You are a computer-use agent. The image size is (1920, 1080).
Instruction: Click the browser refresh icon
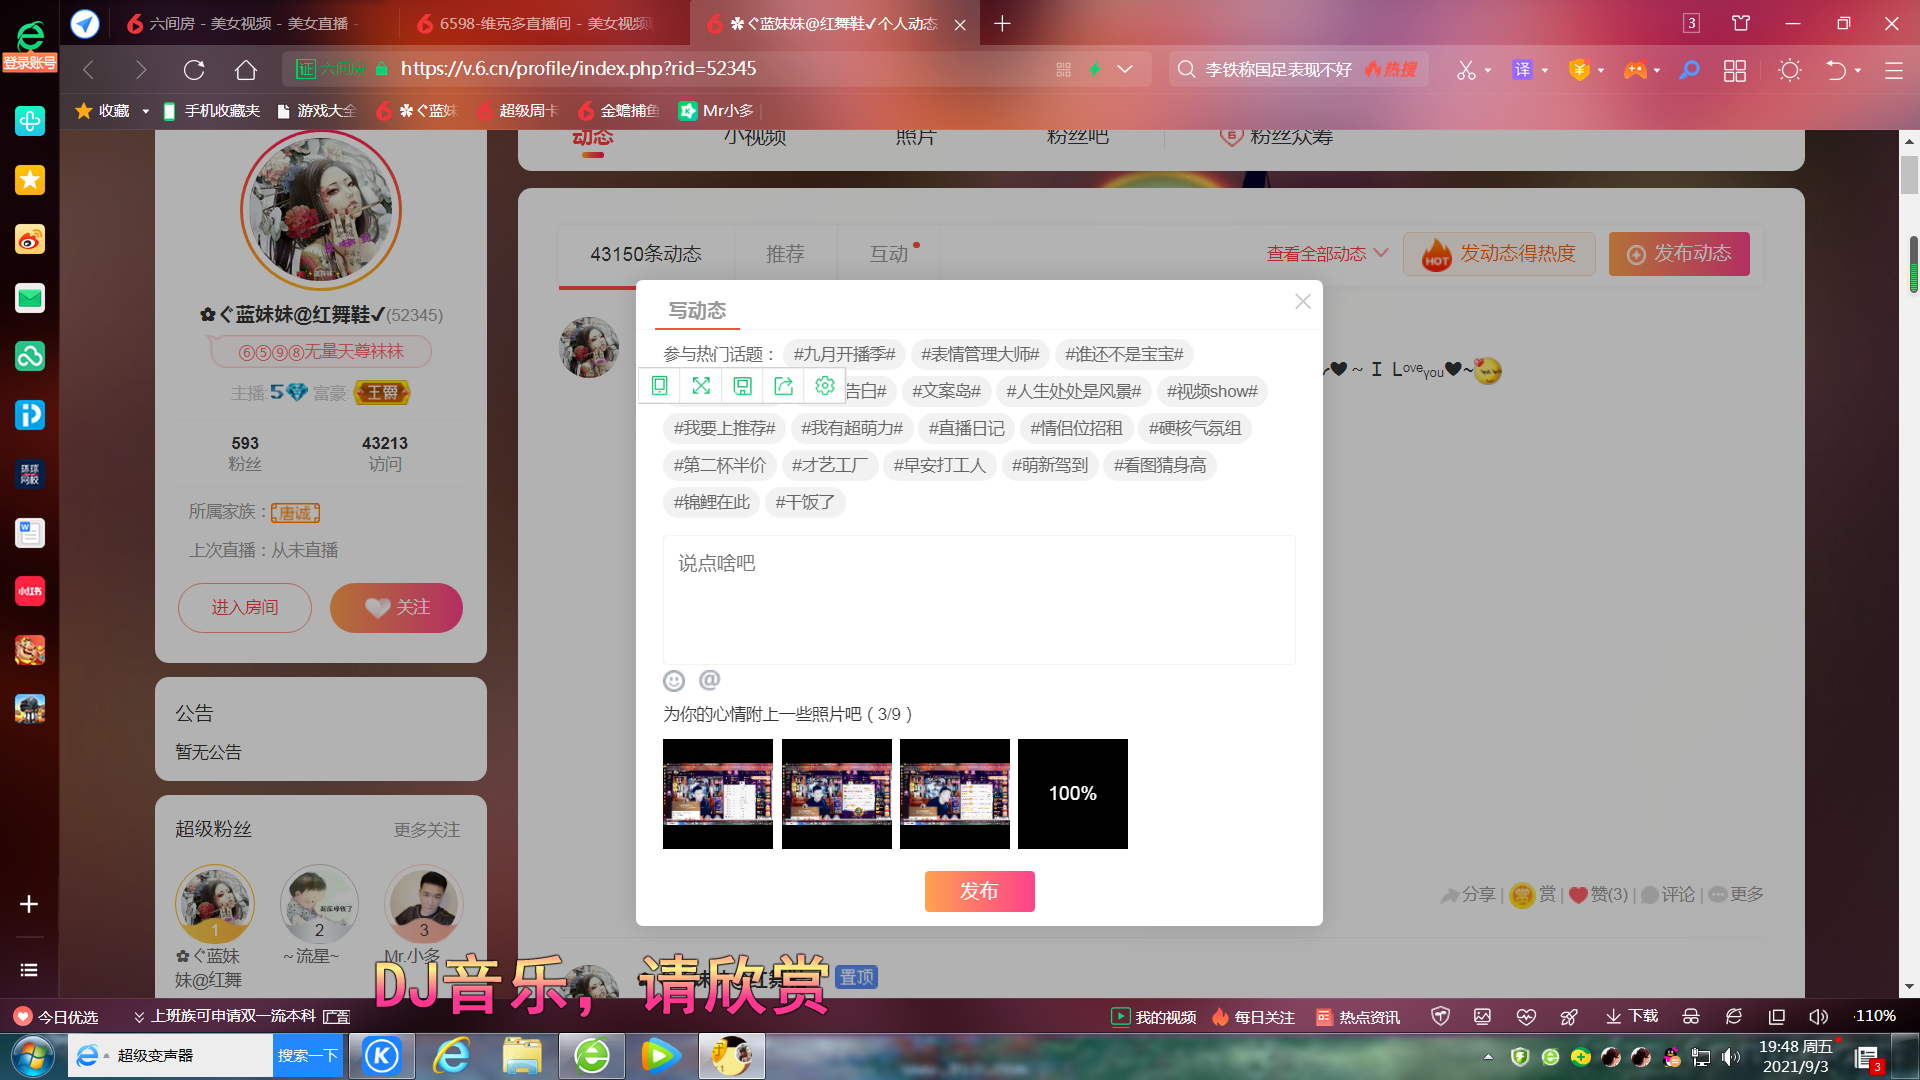coord(194,69)
